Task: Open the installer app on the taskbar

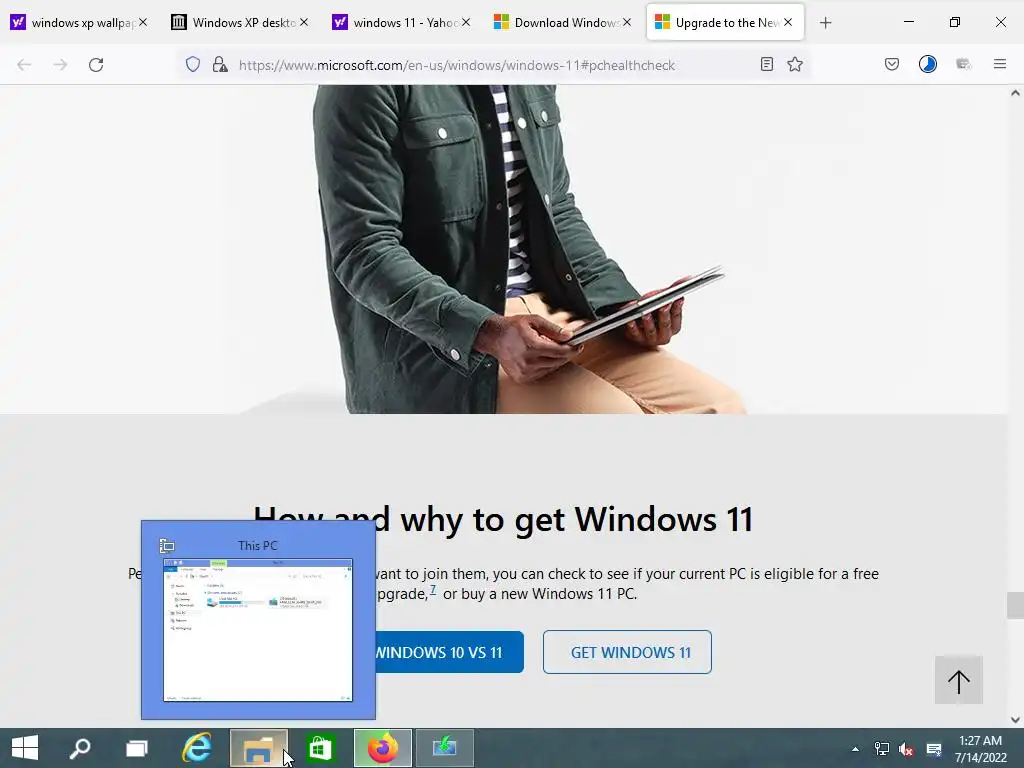Action: click(x=444, y=748)
